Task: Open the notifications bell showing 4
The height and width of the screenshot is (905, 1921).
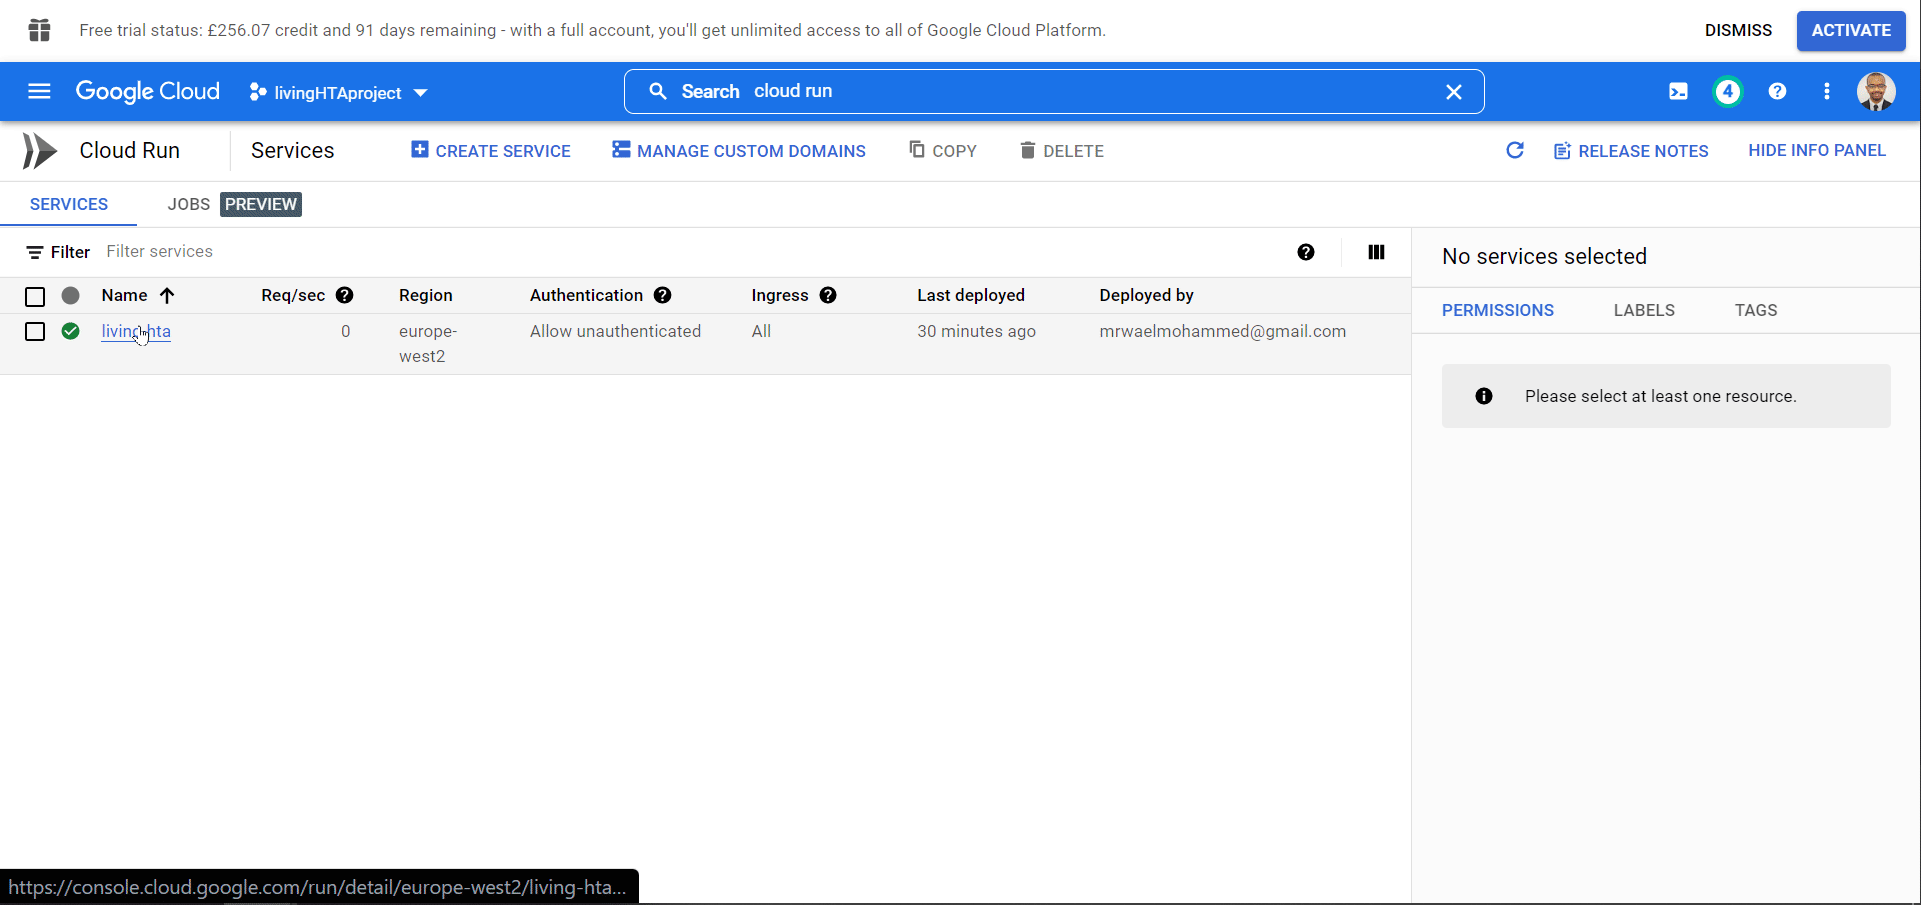Action: point(1728,91)
